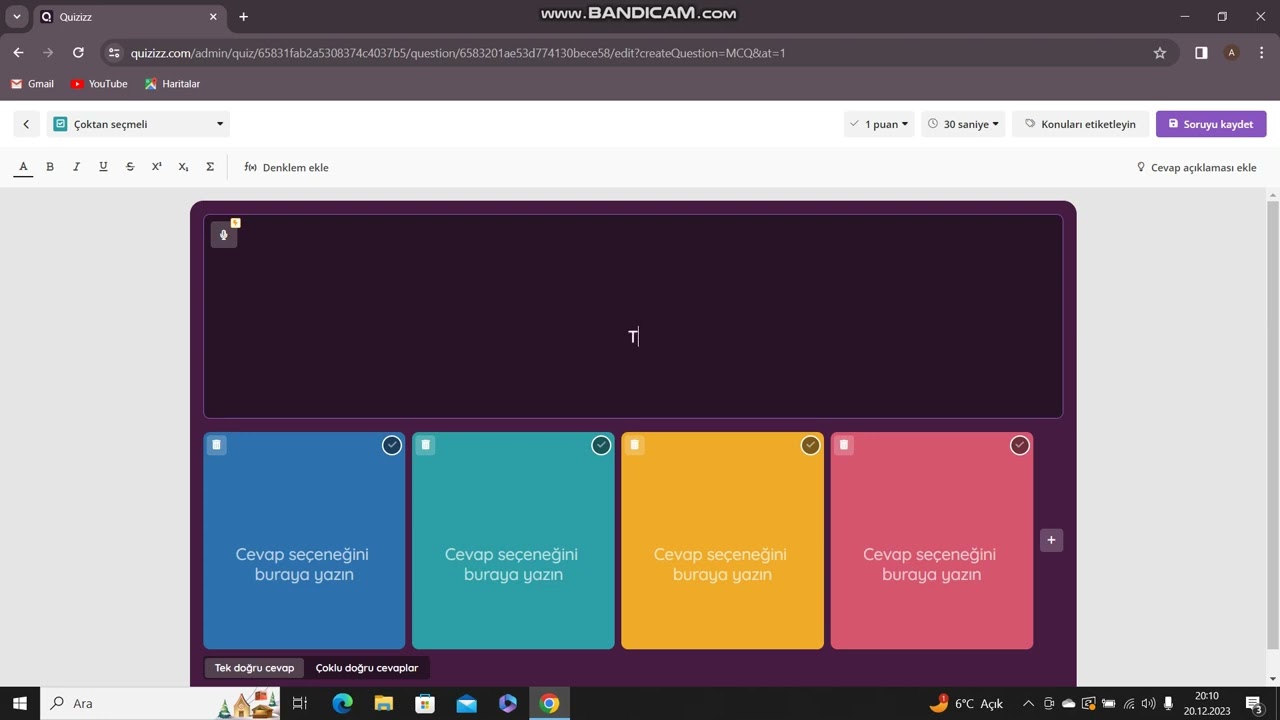Click the teal answer option text field

[x=513, y=564]
